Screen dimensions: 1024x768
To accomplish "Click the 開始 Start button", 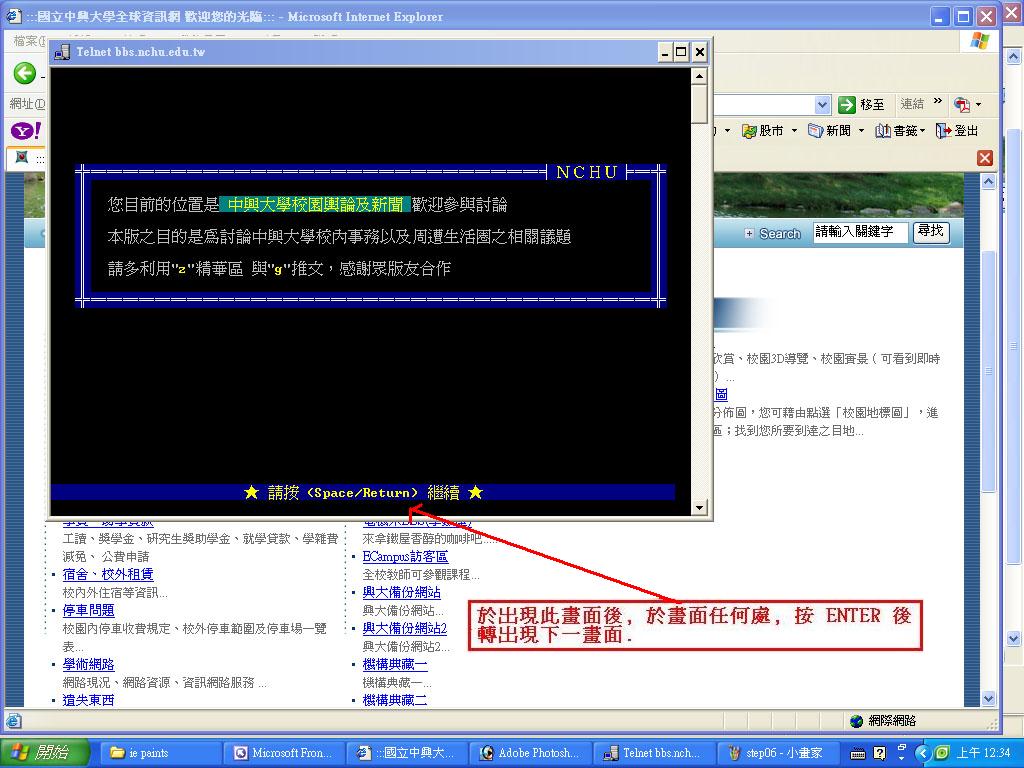I will [44, 752].
